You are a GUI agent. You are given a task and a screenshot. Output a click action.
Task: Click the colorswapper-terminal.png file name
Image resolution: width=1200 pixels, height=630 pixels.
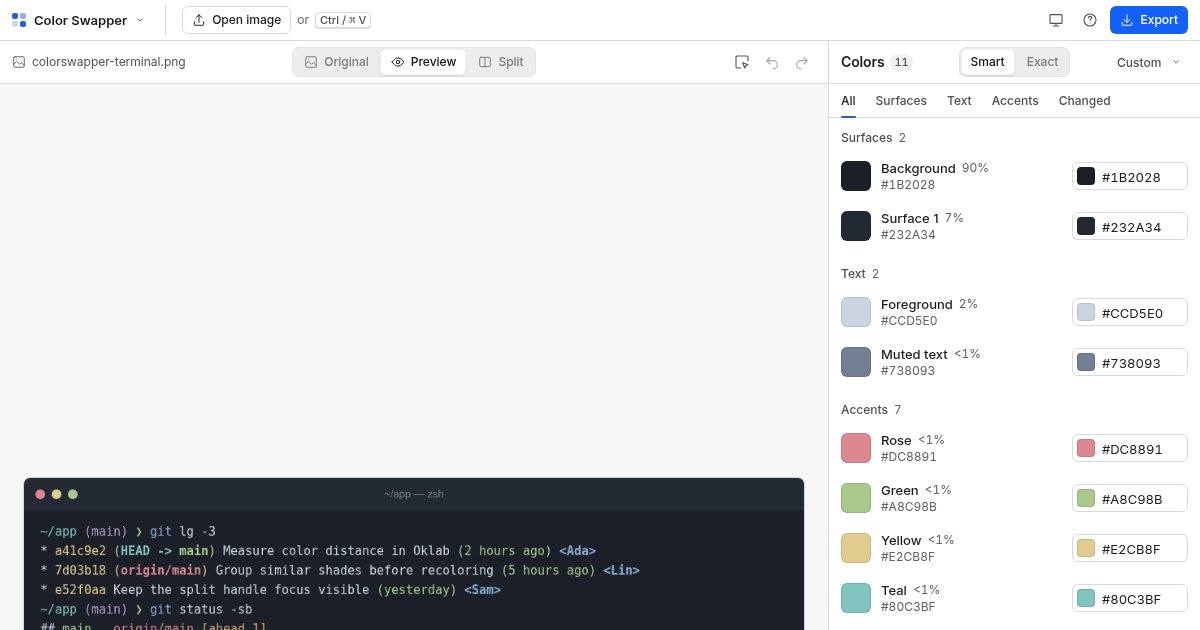pos(109,62)
